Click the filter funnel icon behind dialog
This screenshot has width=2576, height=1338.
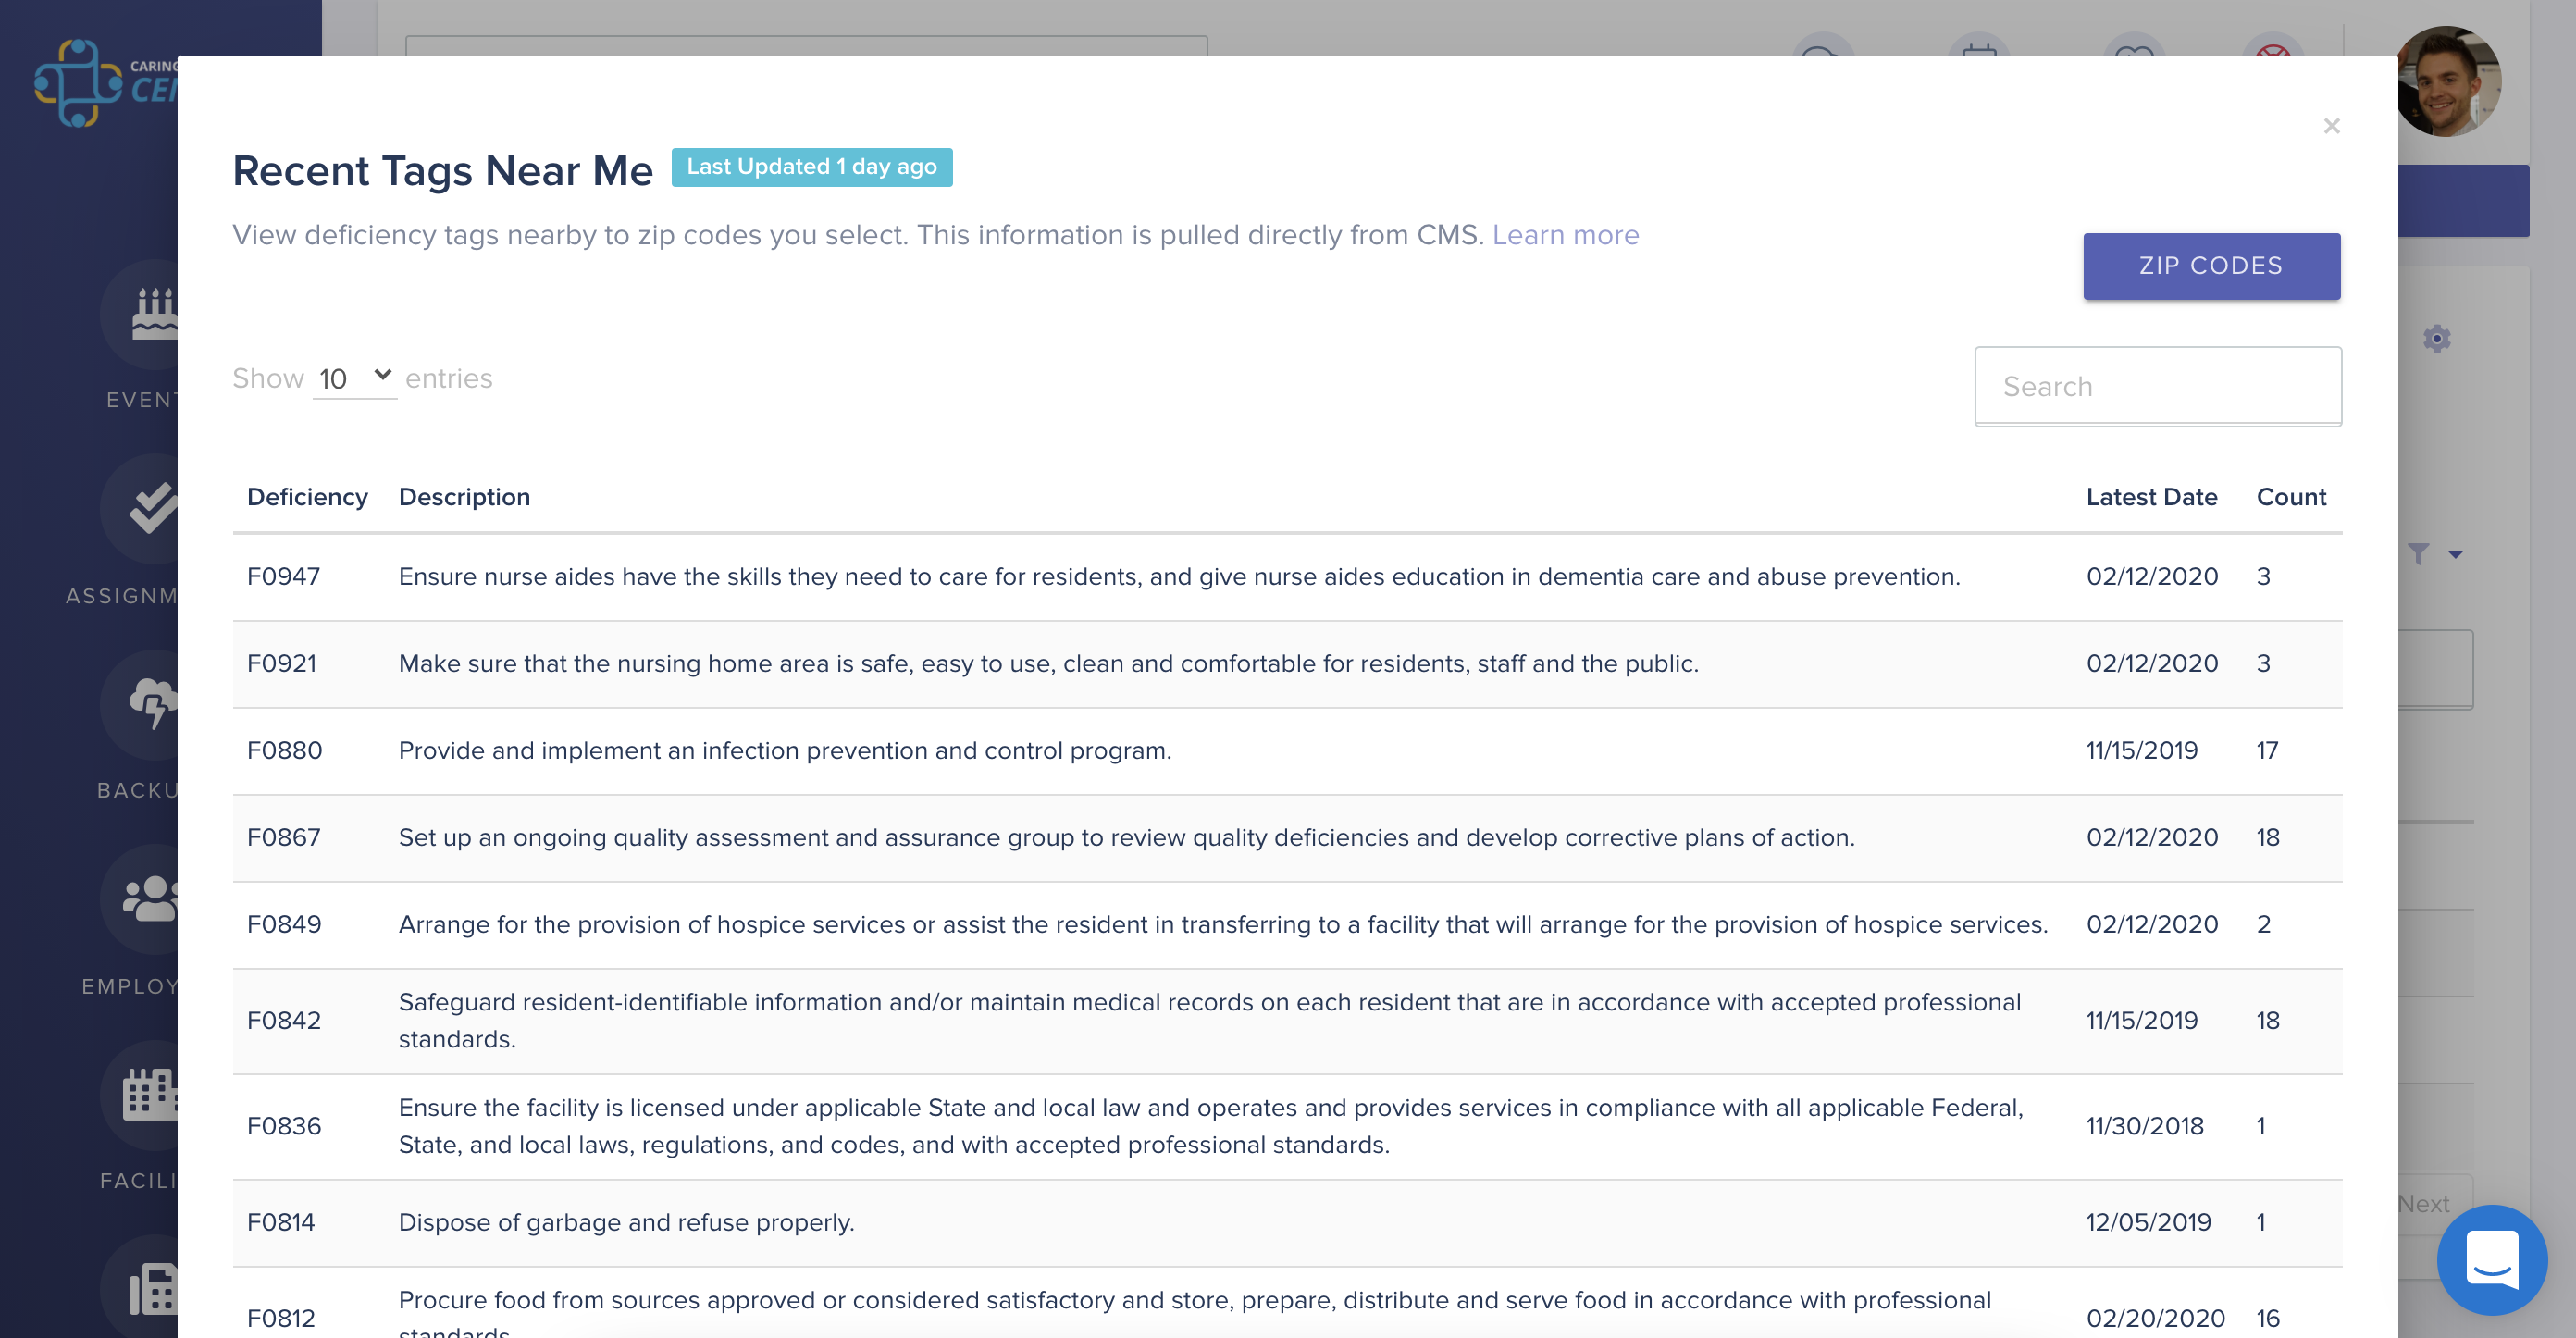pyautogui.click(x=2418, y=554)
